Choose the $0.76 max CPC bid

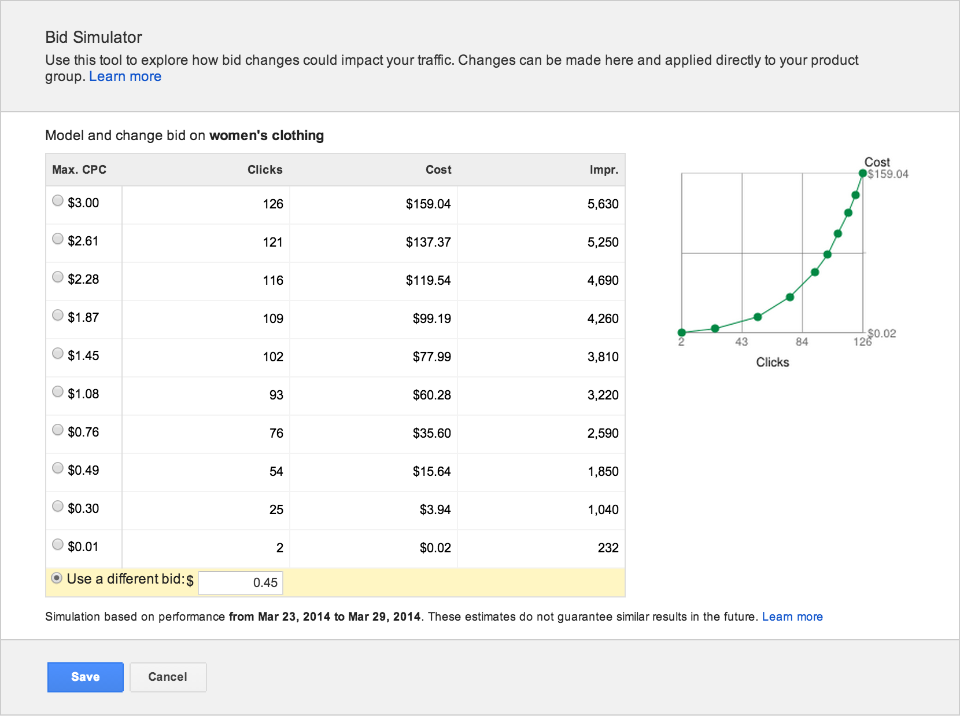coord(58,430)
